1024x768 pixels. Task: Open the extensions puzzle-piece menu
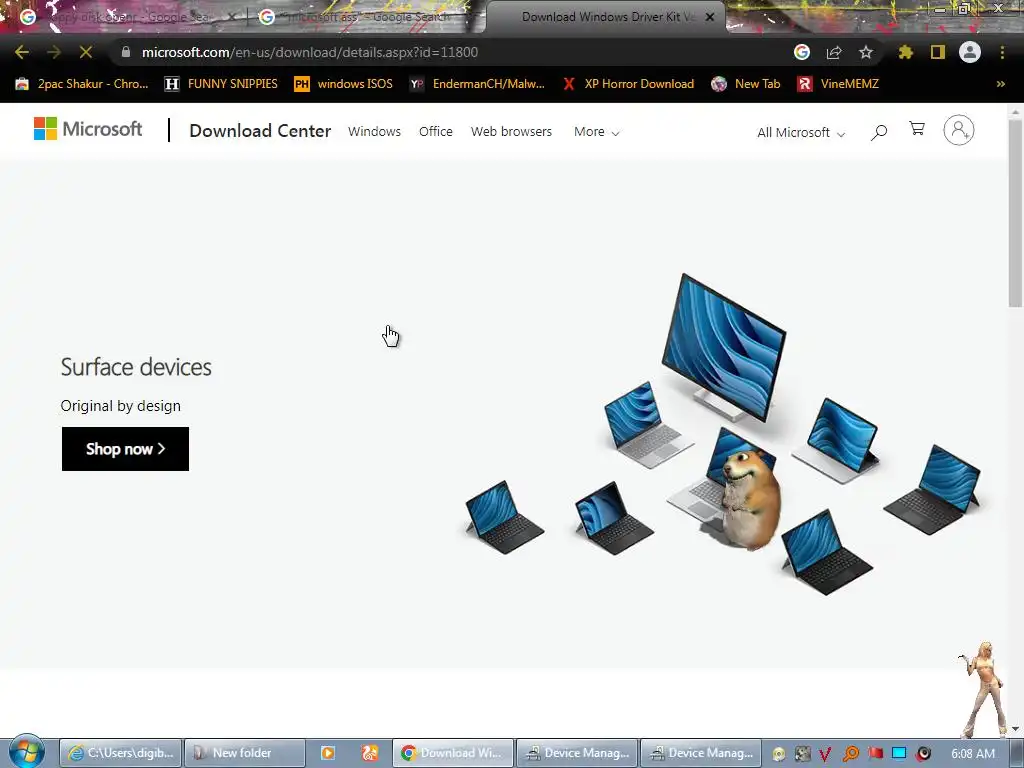(x=906, y=52)
